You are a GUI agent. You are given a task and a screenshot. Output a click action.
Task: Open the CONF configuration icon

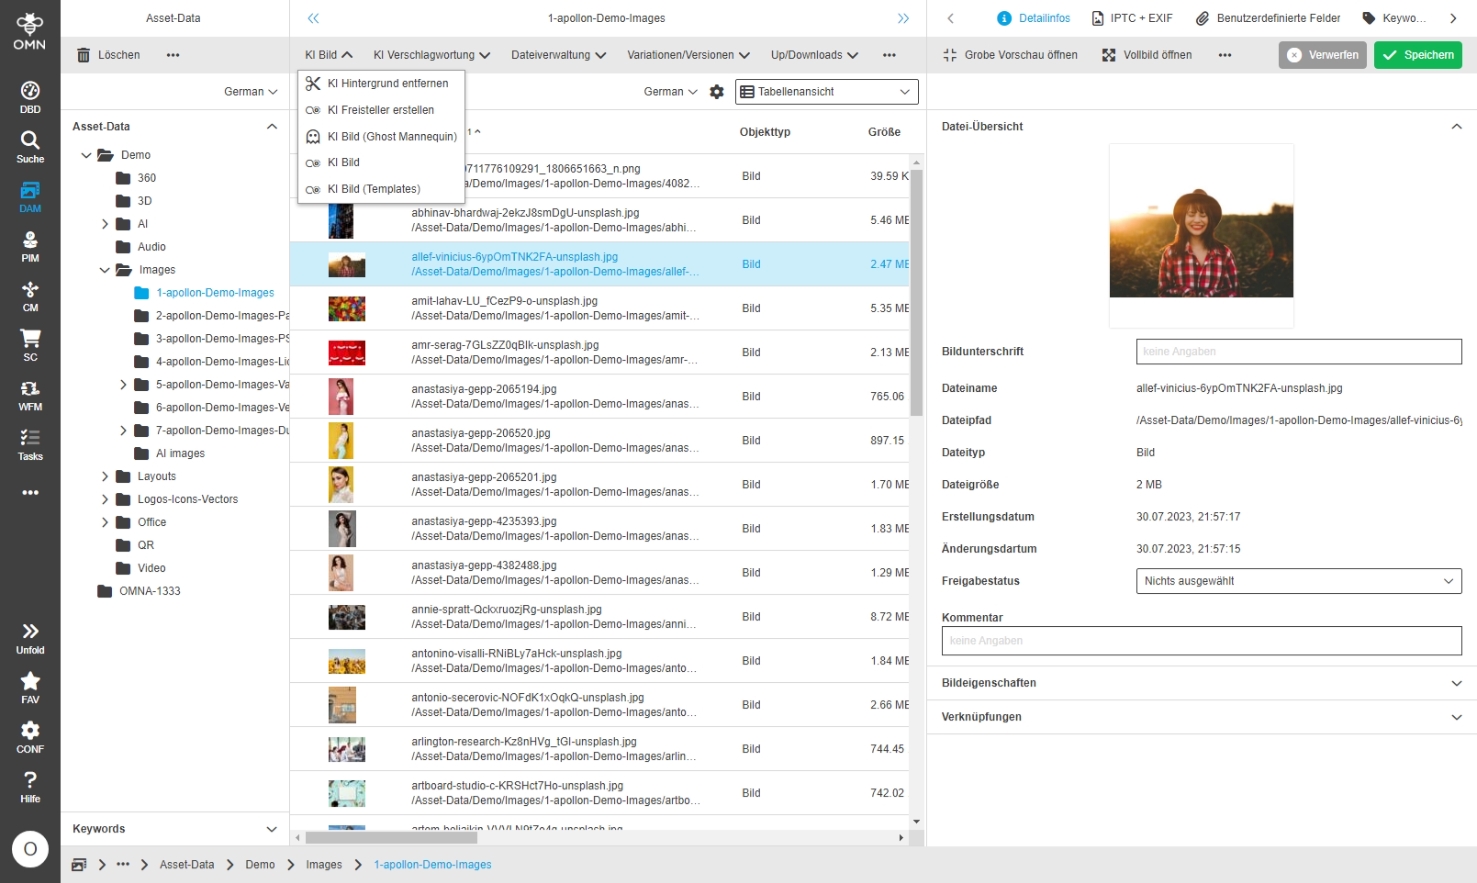(30, 736)
